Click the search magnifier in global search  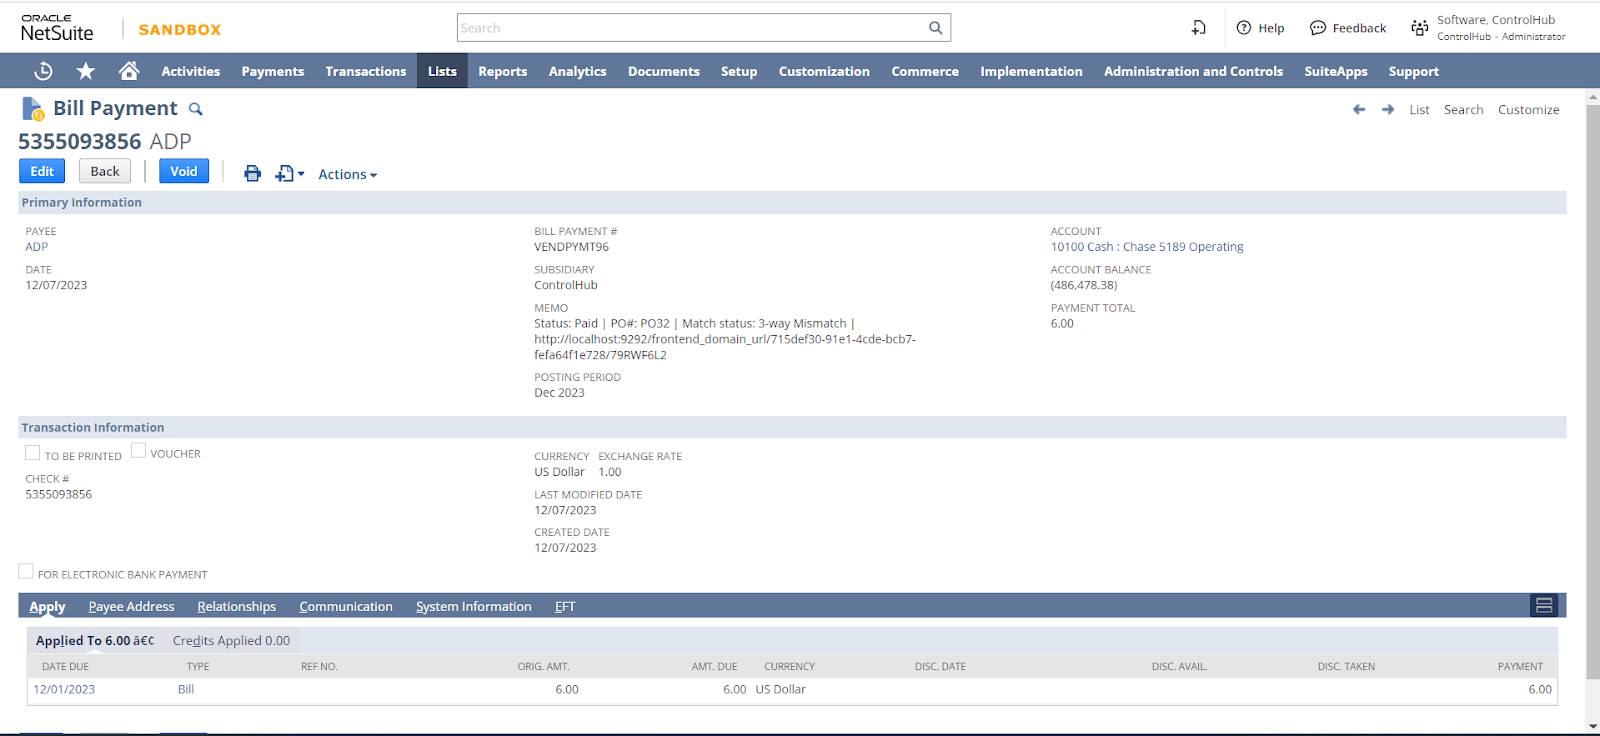935,28
